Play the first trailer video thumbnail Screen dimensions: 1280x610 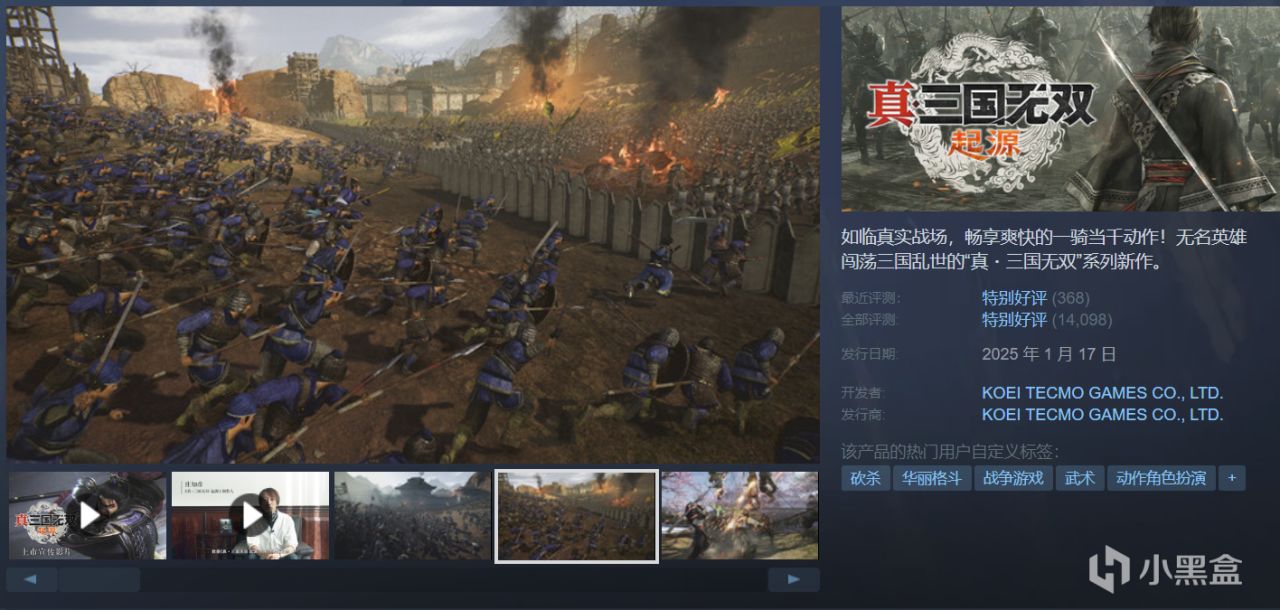[x=88, y=516]
